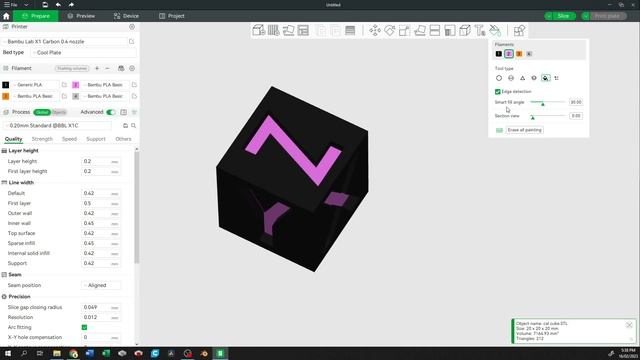Viewport: 640px width, 360px height.
Task: Toggle the Color painting tool
Action: pyautogui.click(x=495, y=30)
